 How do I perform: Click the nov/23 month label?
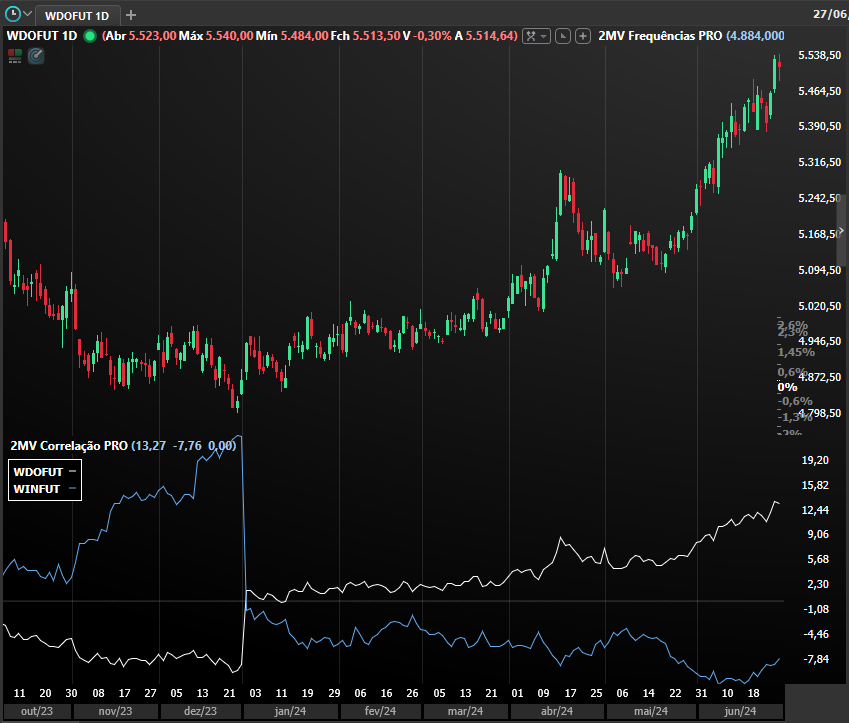pos(115,711)
